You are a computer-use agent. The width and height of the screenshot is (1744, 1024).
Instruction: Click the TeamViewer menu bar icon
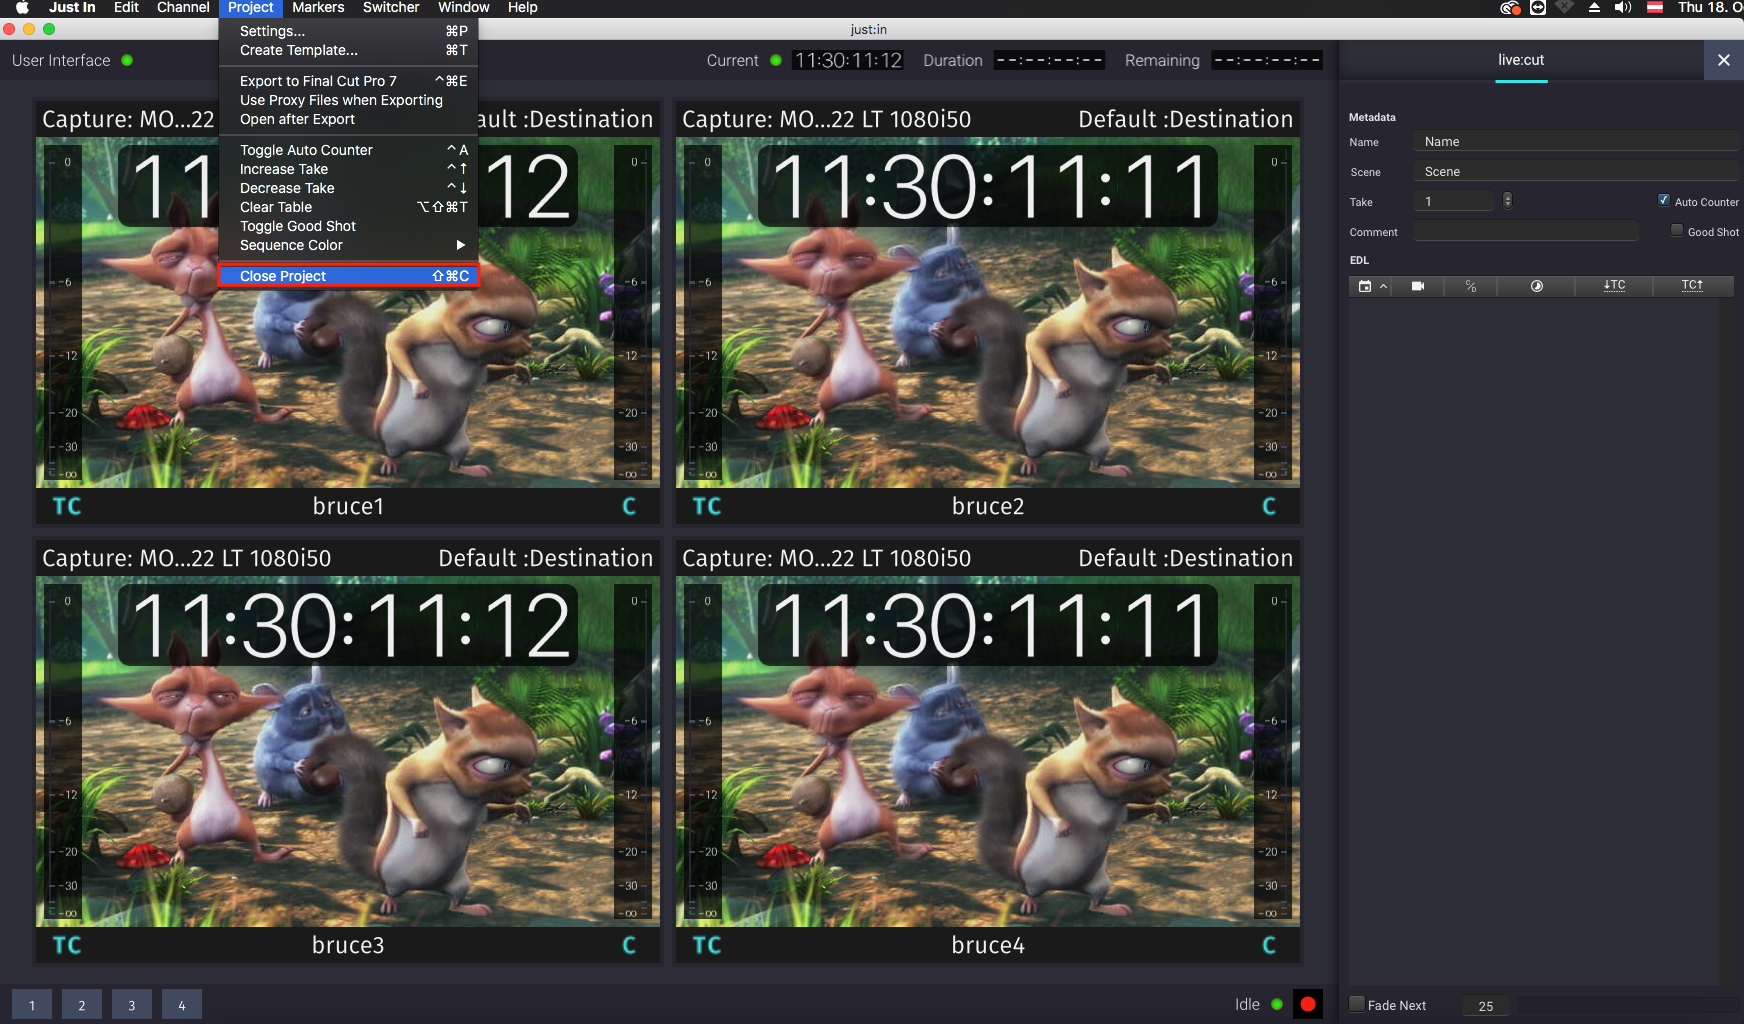point(1538,7)
